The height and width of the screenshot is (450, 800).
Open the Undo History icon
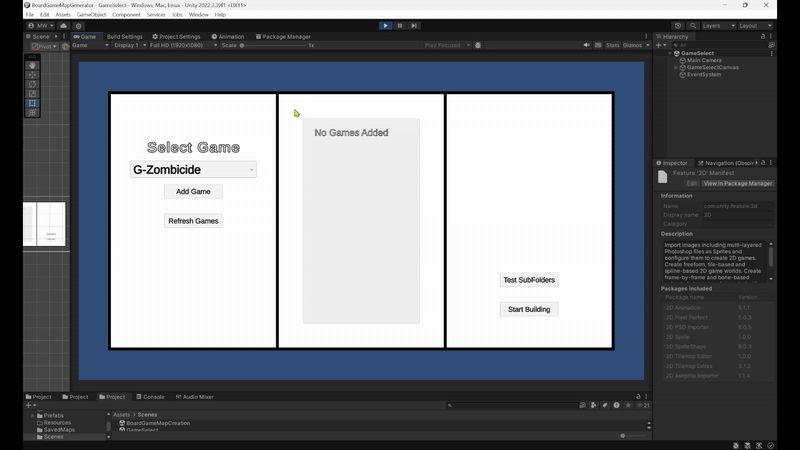tap(678, 25)
